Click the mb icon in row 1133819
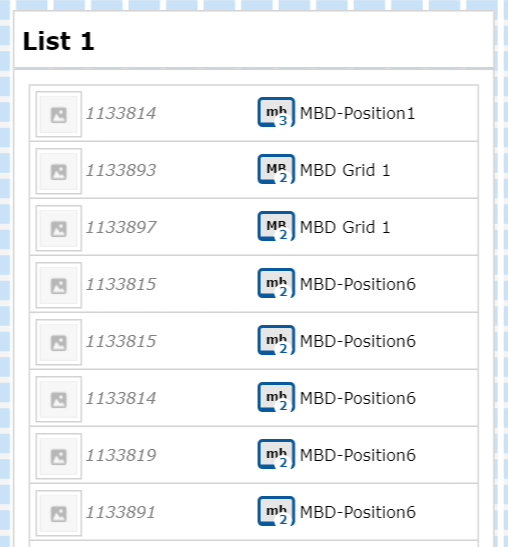 (276, 454)
